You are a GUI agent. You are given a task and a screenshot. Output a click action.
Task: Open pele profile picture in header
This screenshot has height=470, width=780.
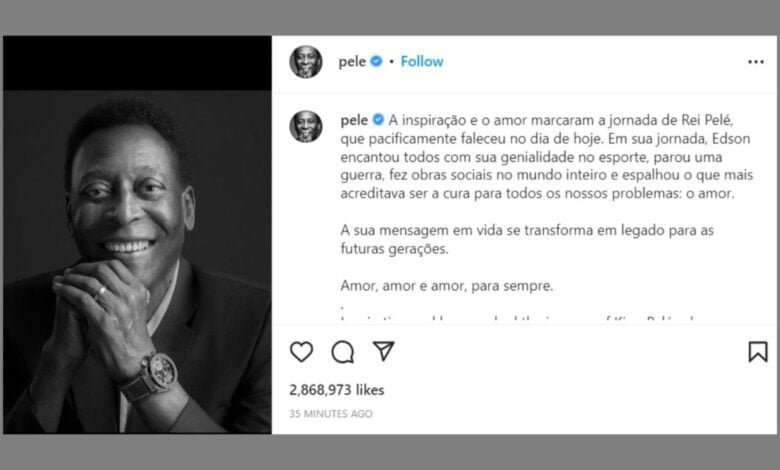tap(306, 62)
